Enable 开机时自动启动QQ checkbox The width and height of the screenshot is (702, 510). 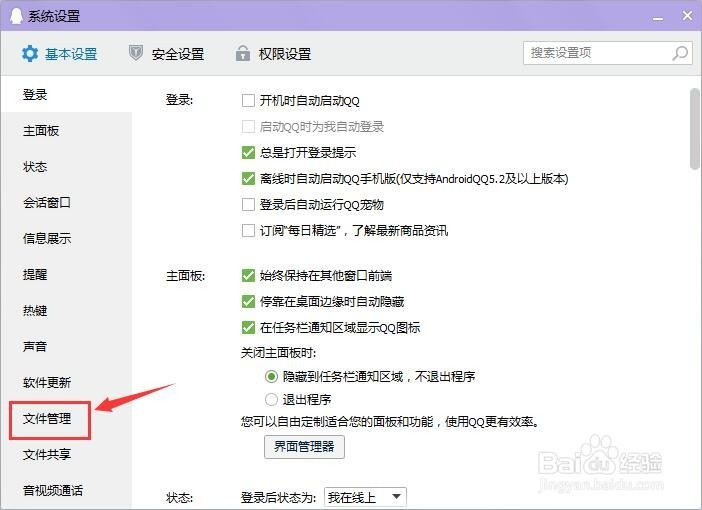pyautogui.click(x=248, y=100)
